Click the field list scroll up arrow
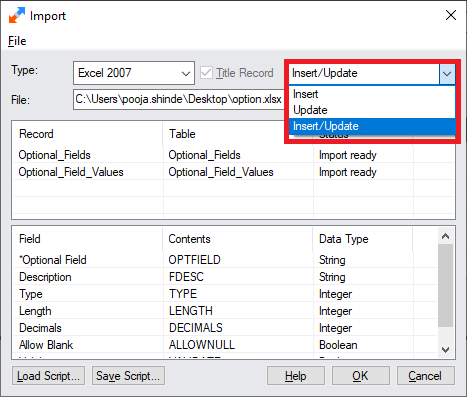 [x=445, y=236]
